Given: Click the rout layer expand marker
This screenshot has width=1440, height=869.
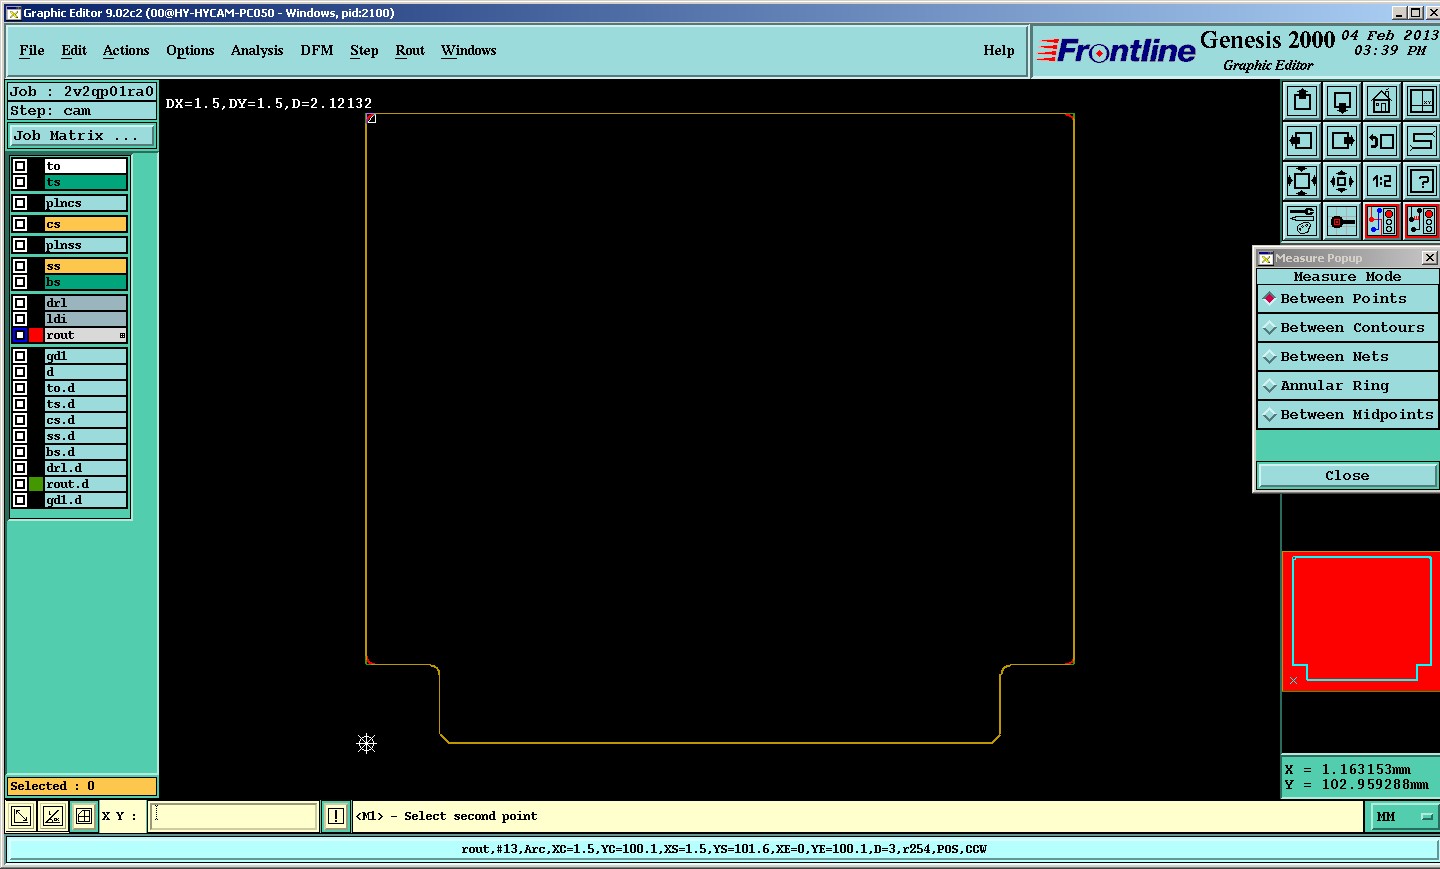Looking at the screenshot, I should click(122, 335).
